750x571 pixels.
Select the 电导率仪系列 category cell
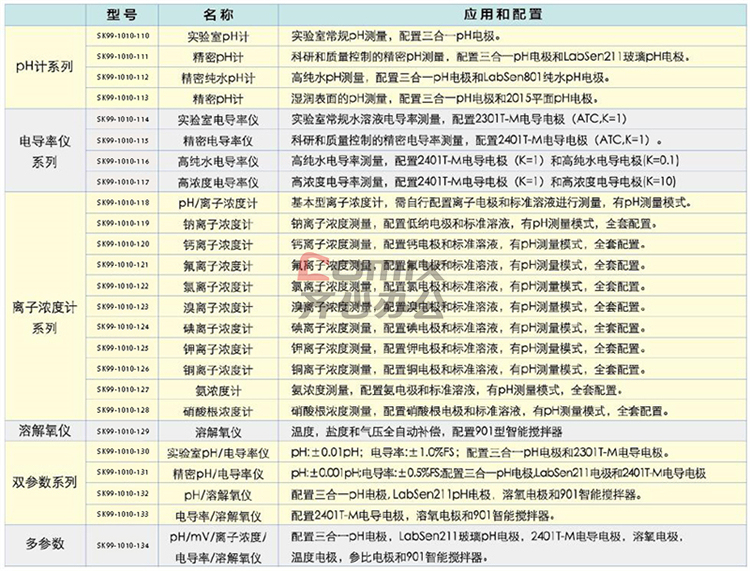pyautogui.click(x=45, y=151)
